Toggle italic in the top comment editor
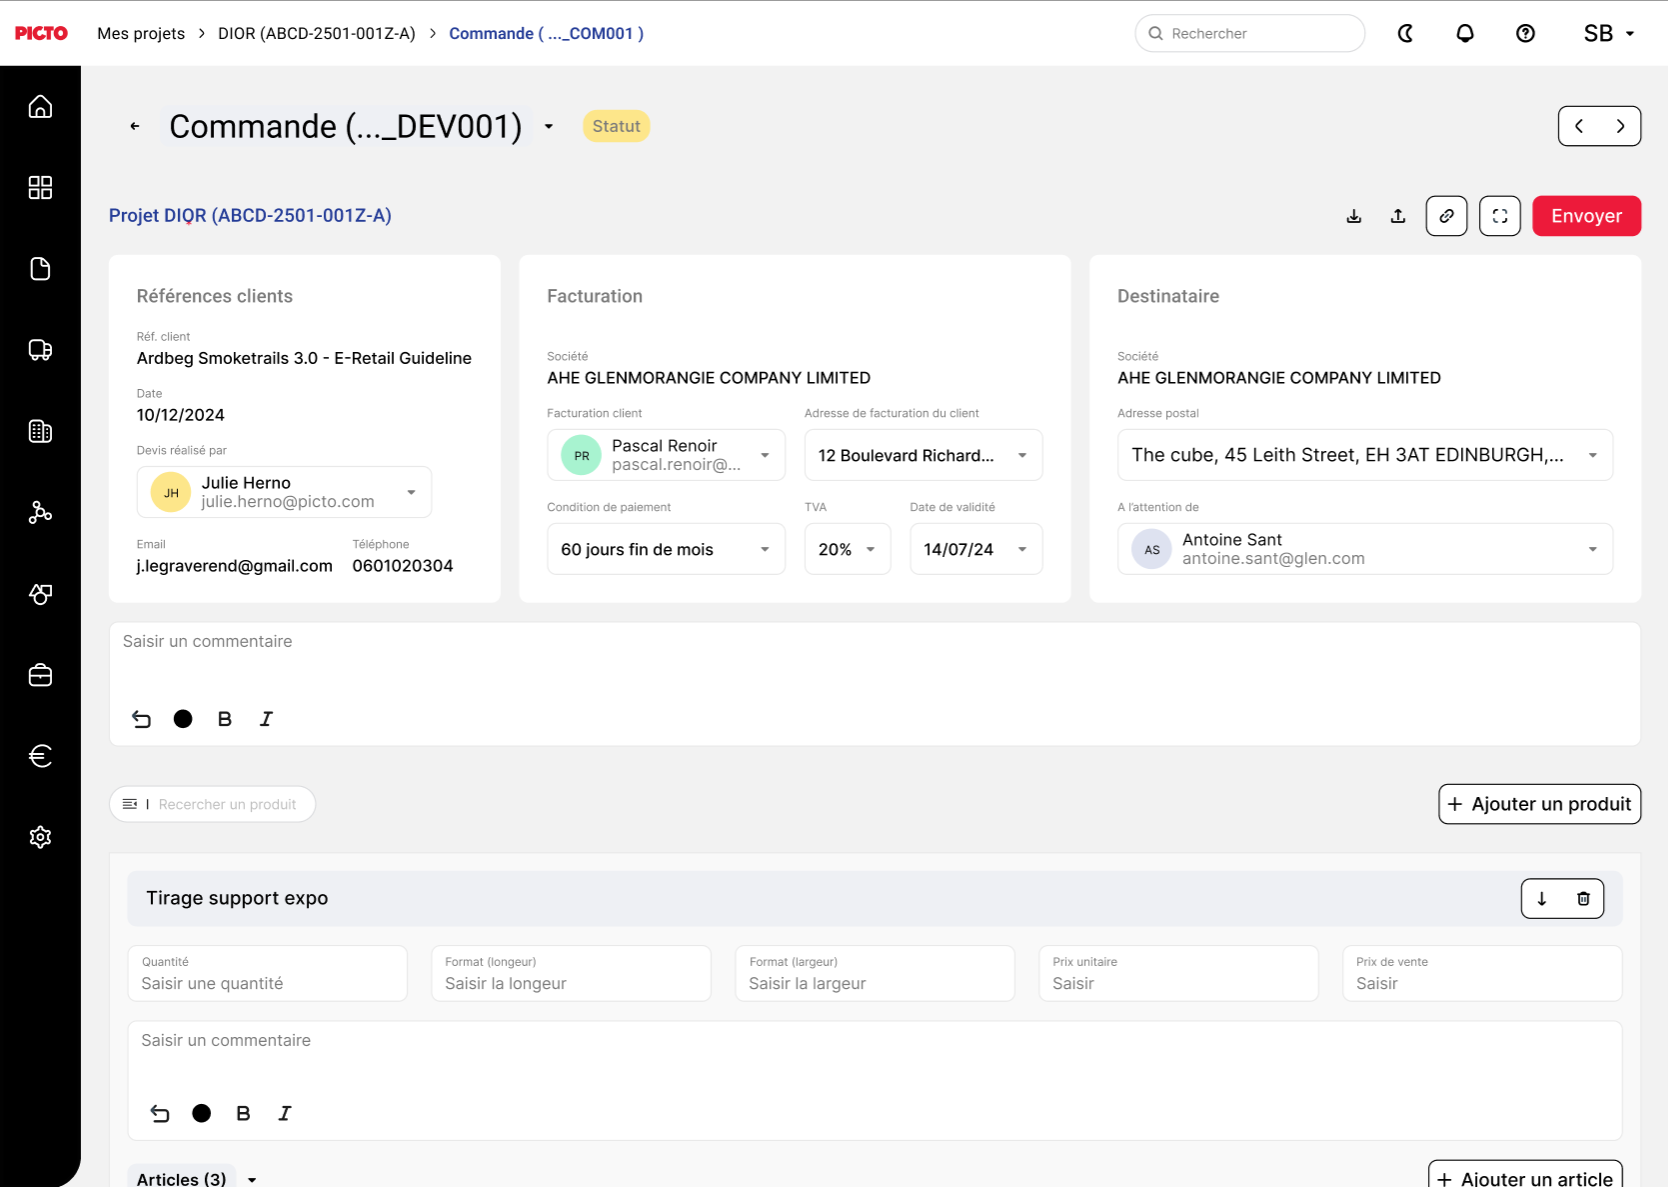Image resolution: width=1668 pixels, height=1187 pixels. [x=266, y=719]
